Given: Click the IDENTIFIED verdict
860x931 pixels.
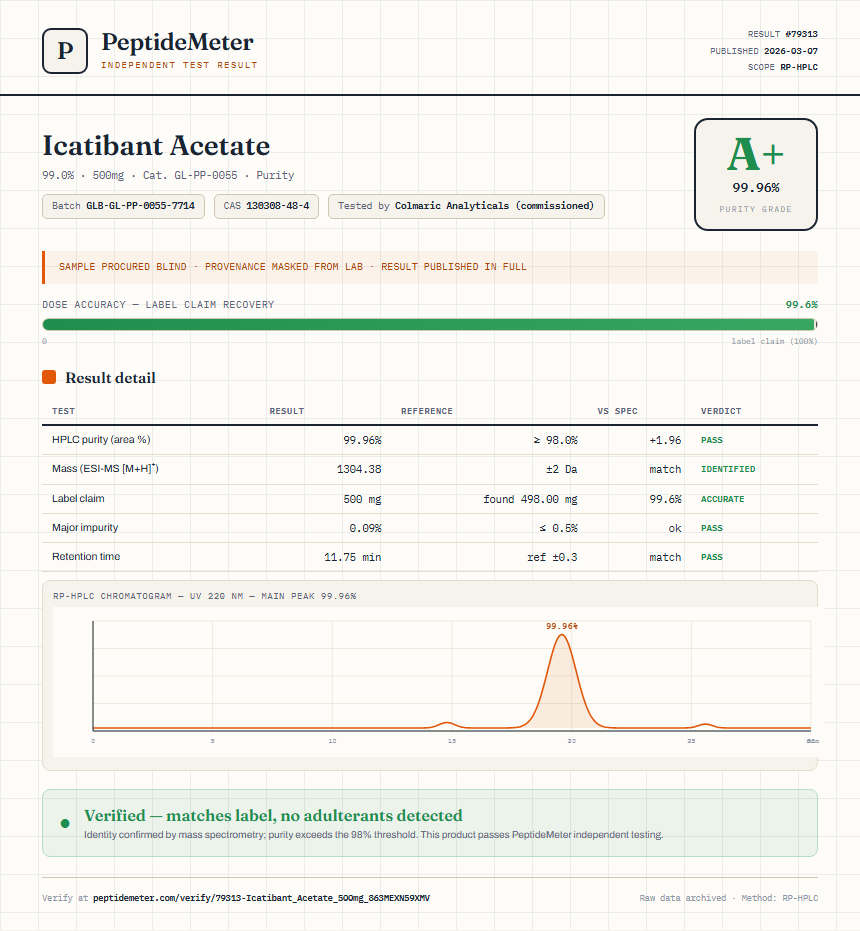Looking at the screenshot, I should [x=728, y=469].
